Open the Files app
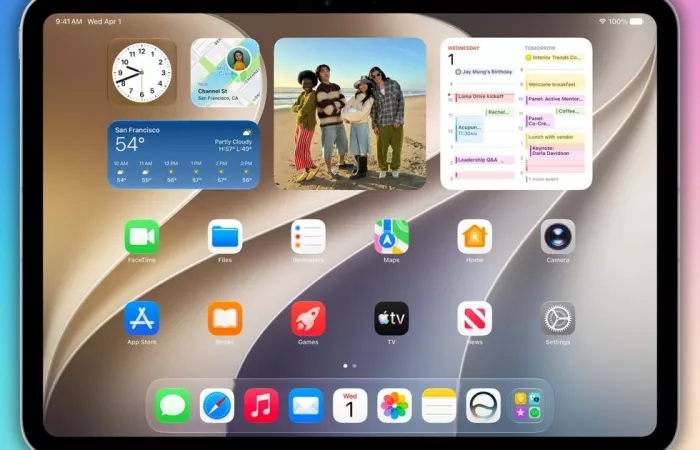The image size is (700, 450). (x=225, y=237)
